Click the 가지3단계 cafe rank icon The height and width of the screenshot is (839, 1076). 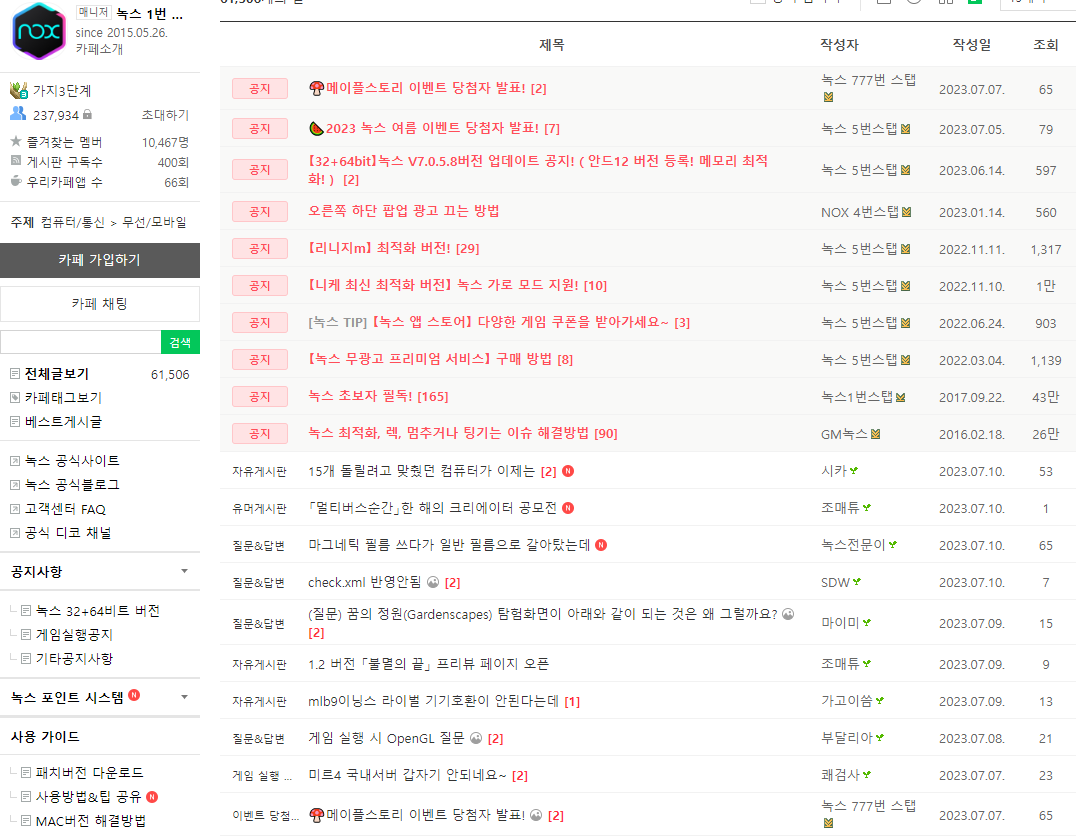click(x=19, y=91)
